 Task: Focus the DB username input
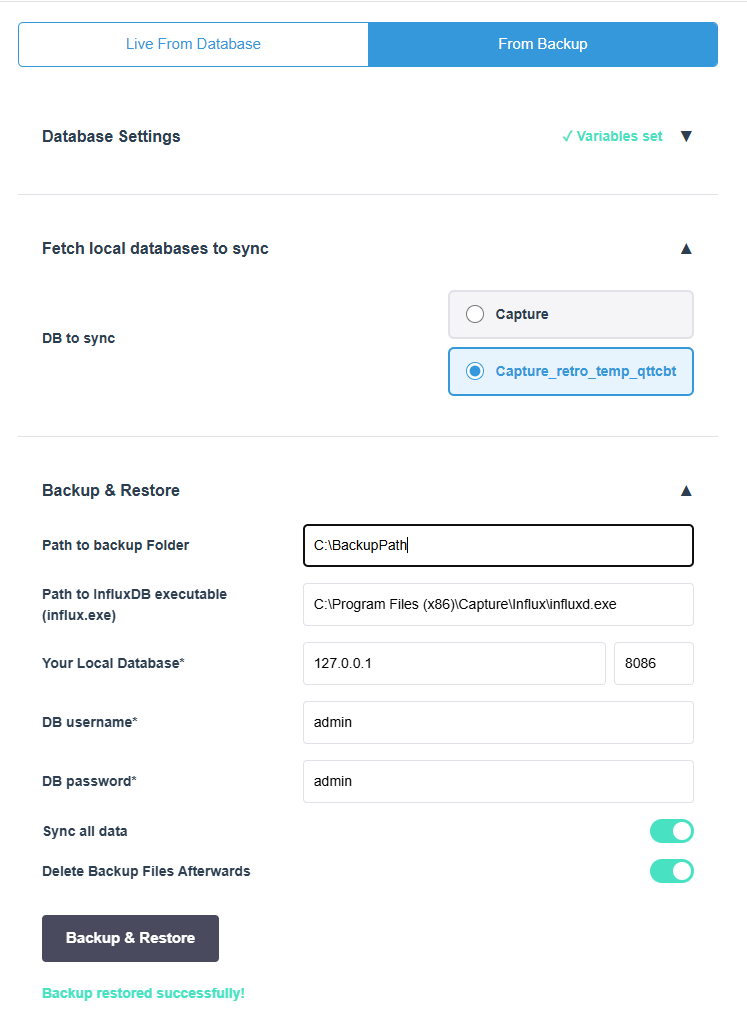(x=498, y=722)
